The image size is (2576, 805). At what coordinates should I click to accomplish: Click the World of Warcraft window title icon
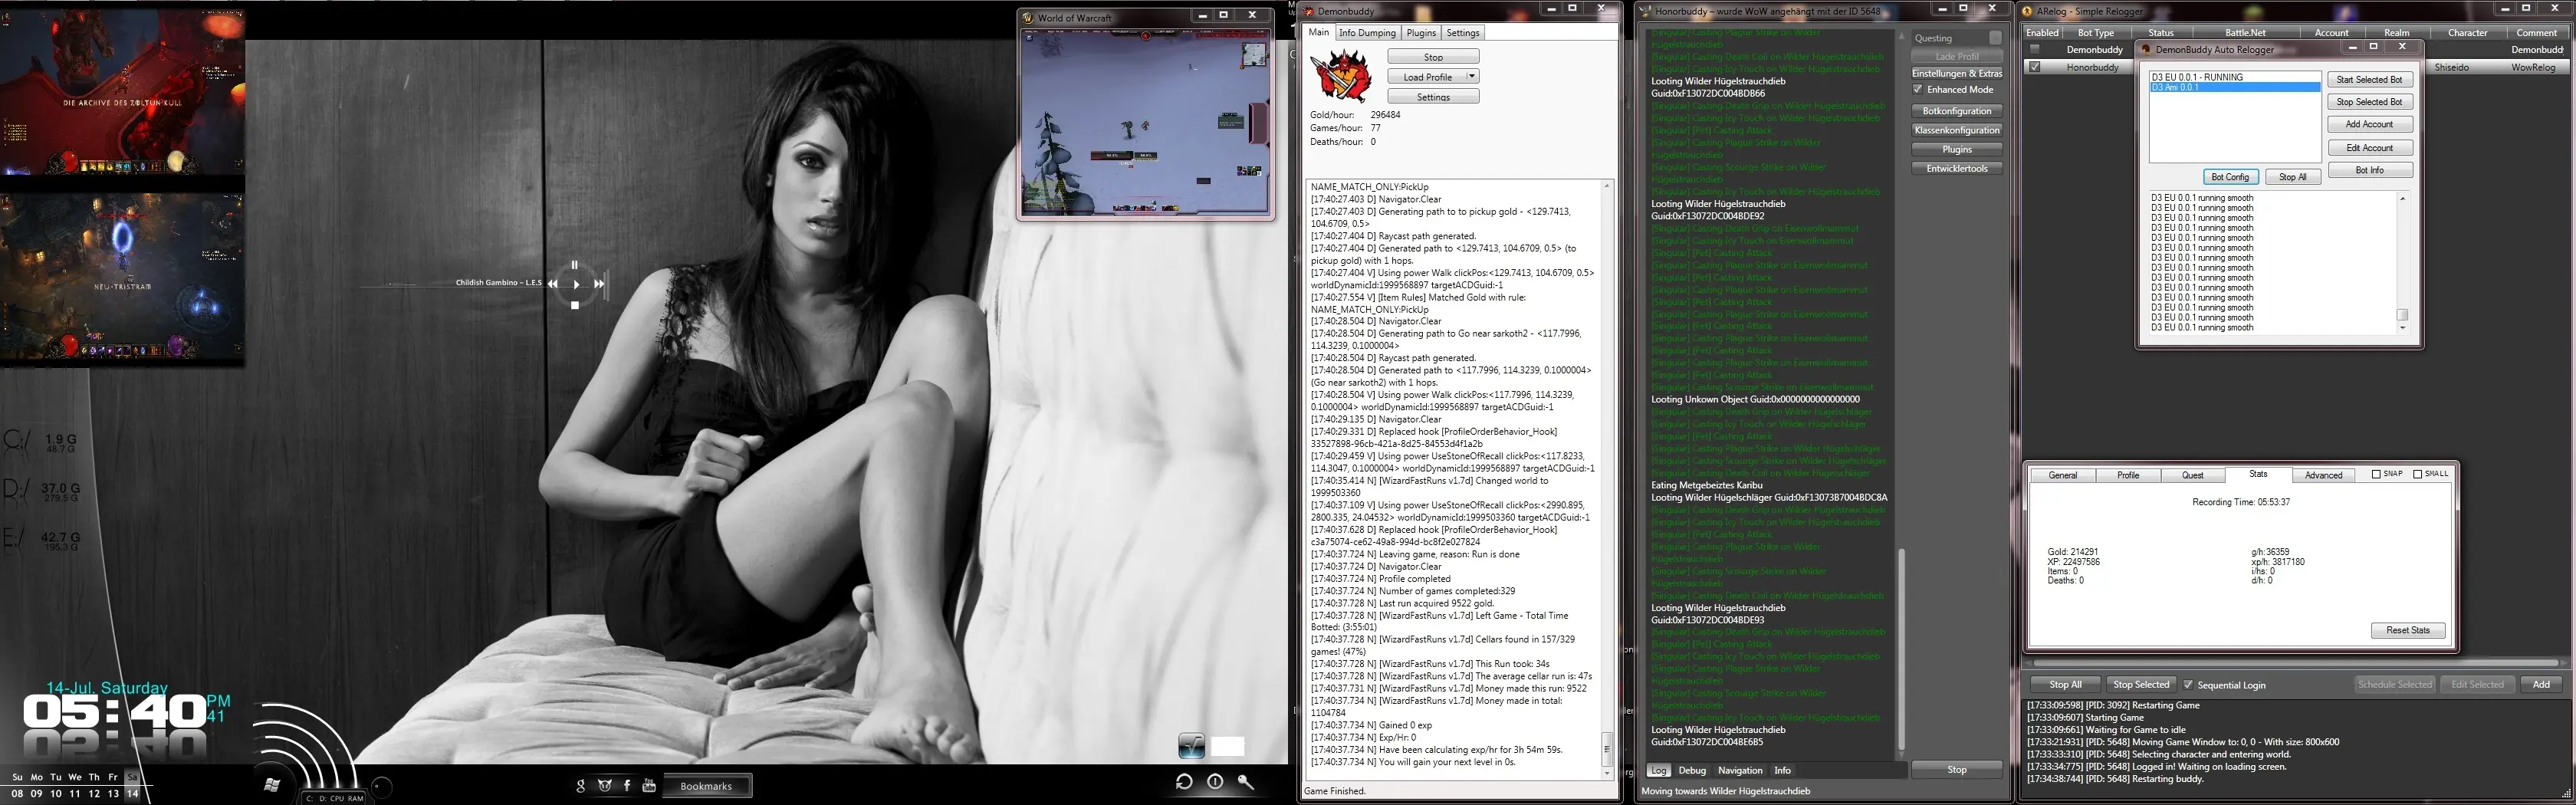[1028, 17]
